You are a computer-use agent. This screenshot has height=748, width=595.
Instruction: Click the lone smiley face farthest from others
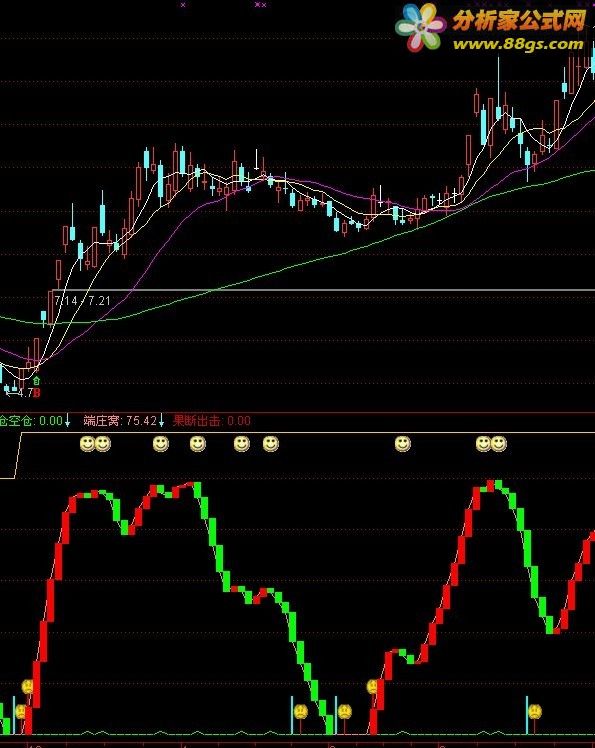(x=403, y=444)
